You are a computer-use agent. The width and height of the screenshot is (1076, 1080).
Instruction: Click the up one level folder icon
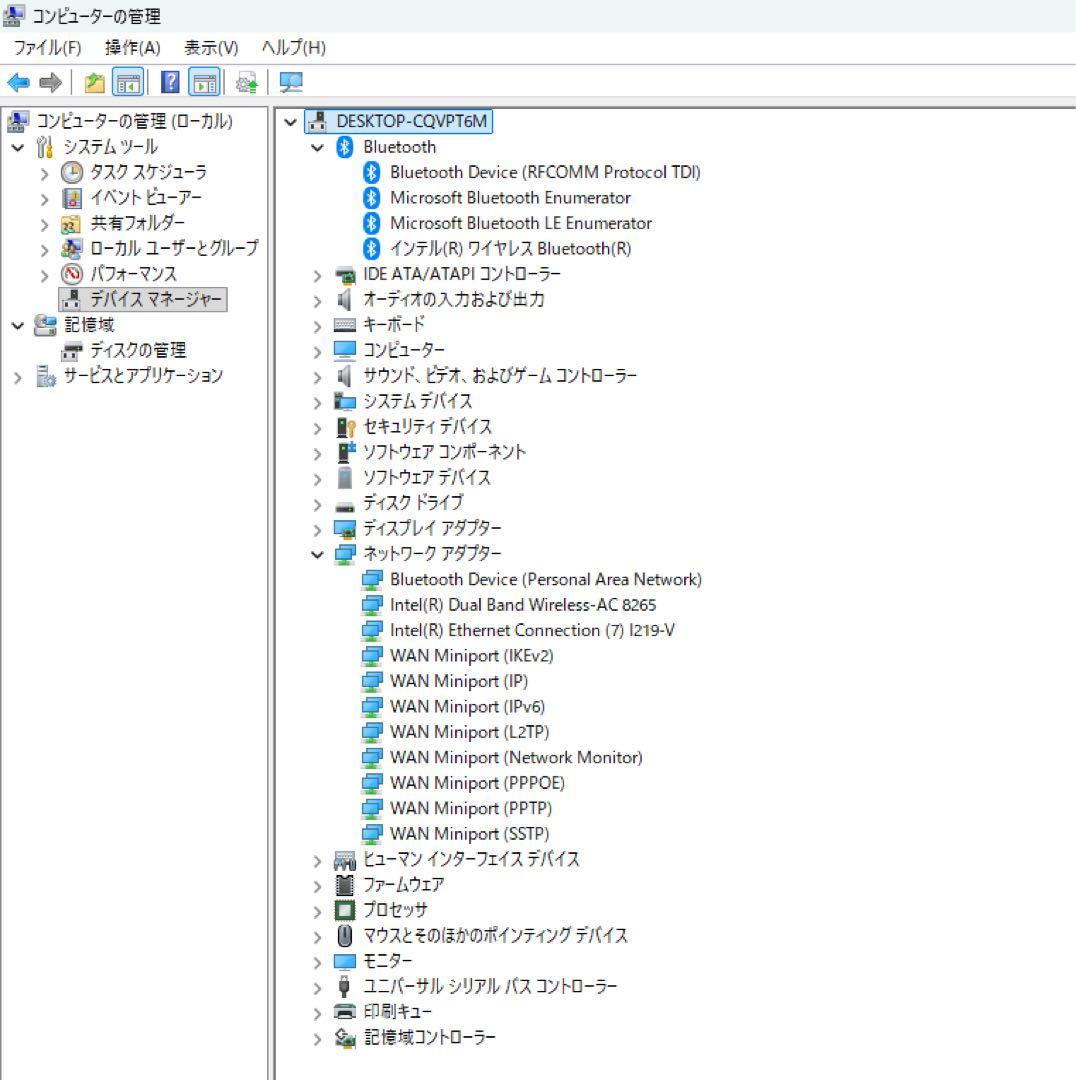point(93,82)
